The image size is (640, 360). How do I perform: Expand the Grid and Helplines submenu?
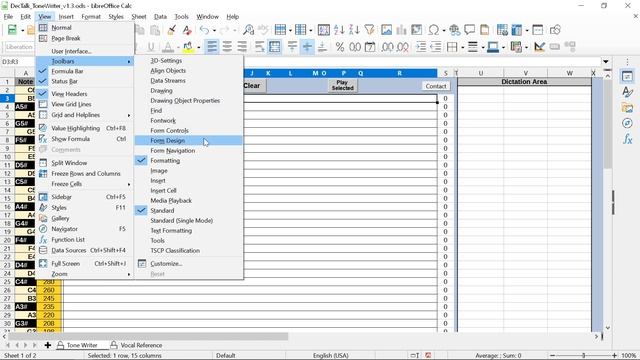pos(84,115)
